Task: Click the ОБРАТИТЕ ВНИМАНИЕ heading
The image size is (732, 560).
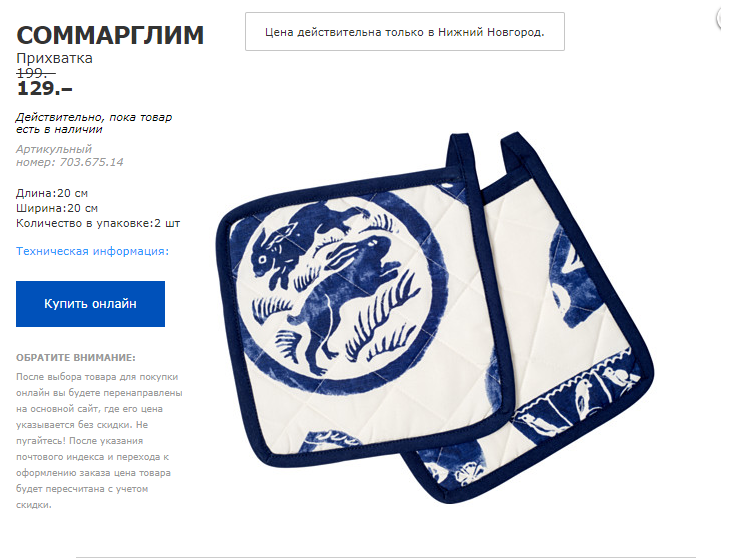Action: (x=76, y=358)
